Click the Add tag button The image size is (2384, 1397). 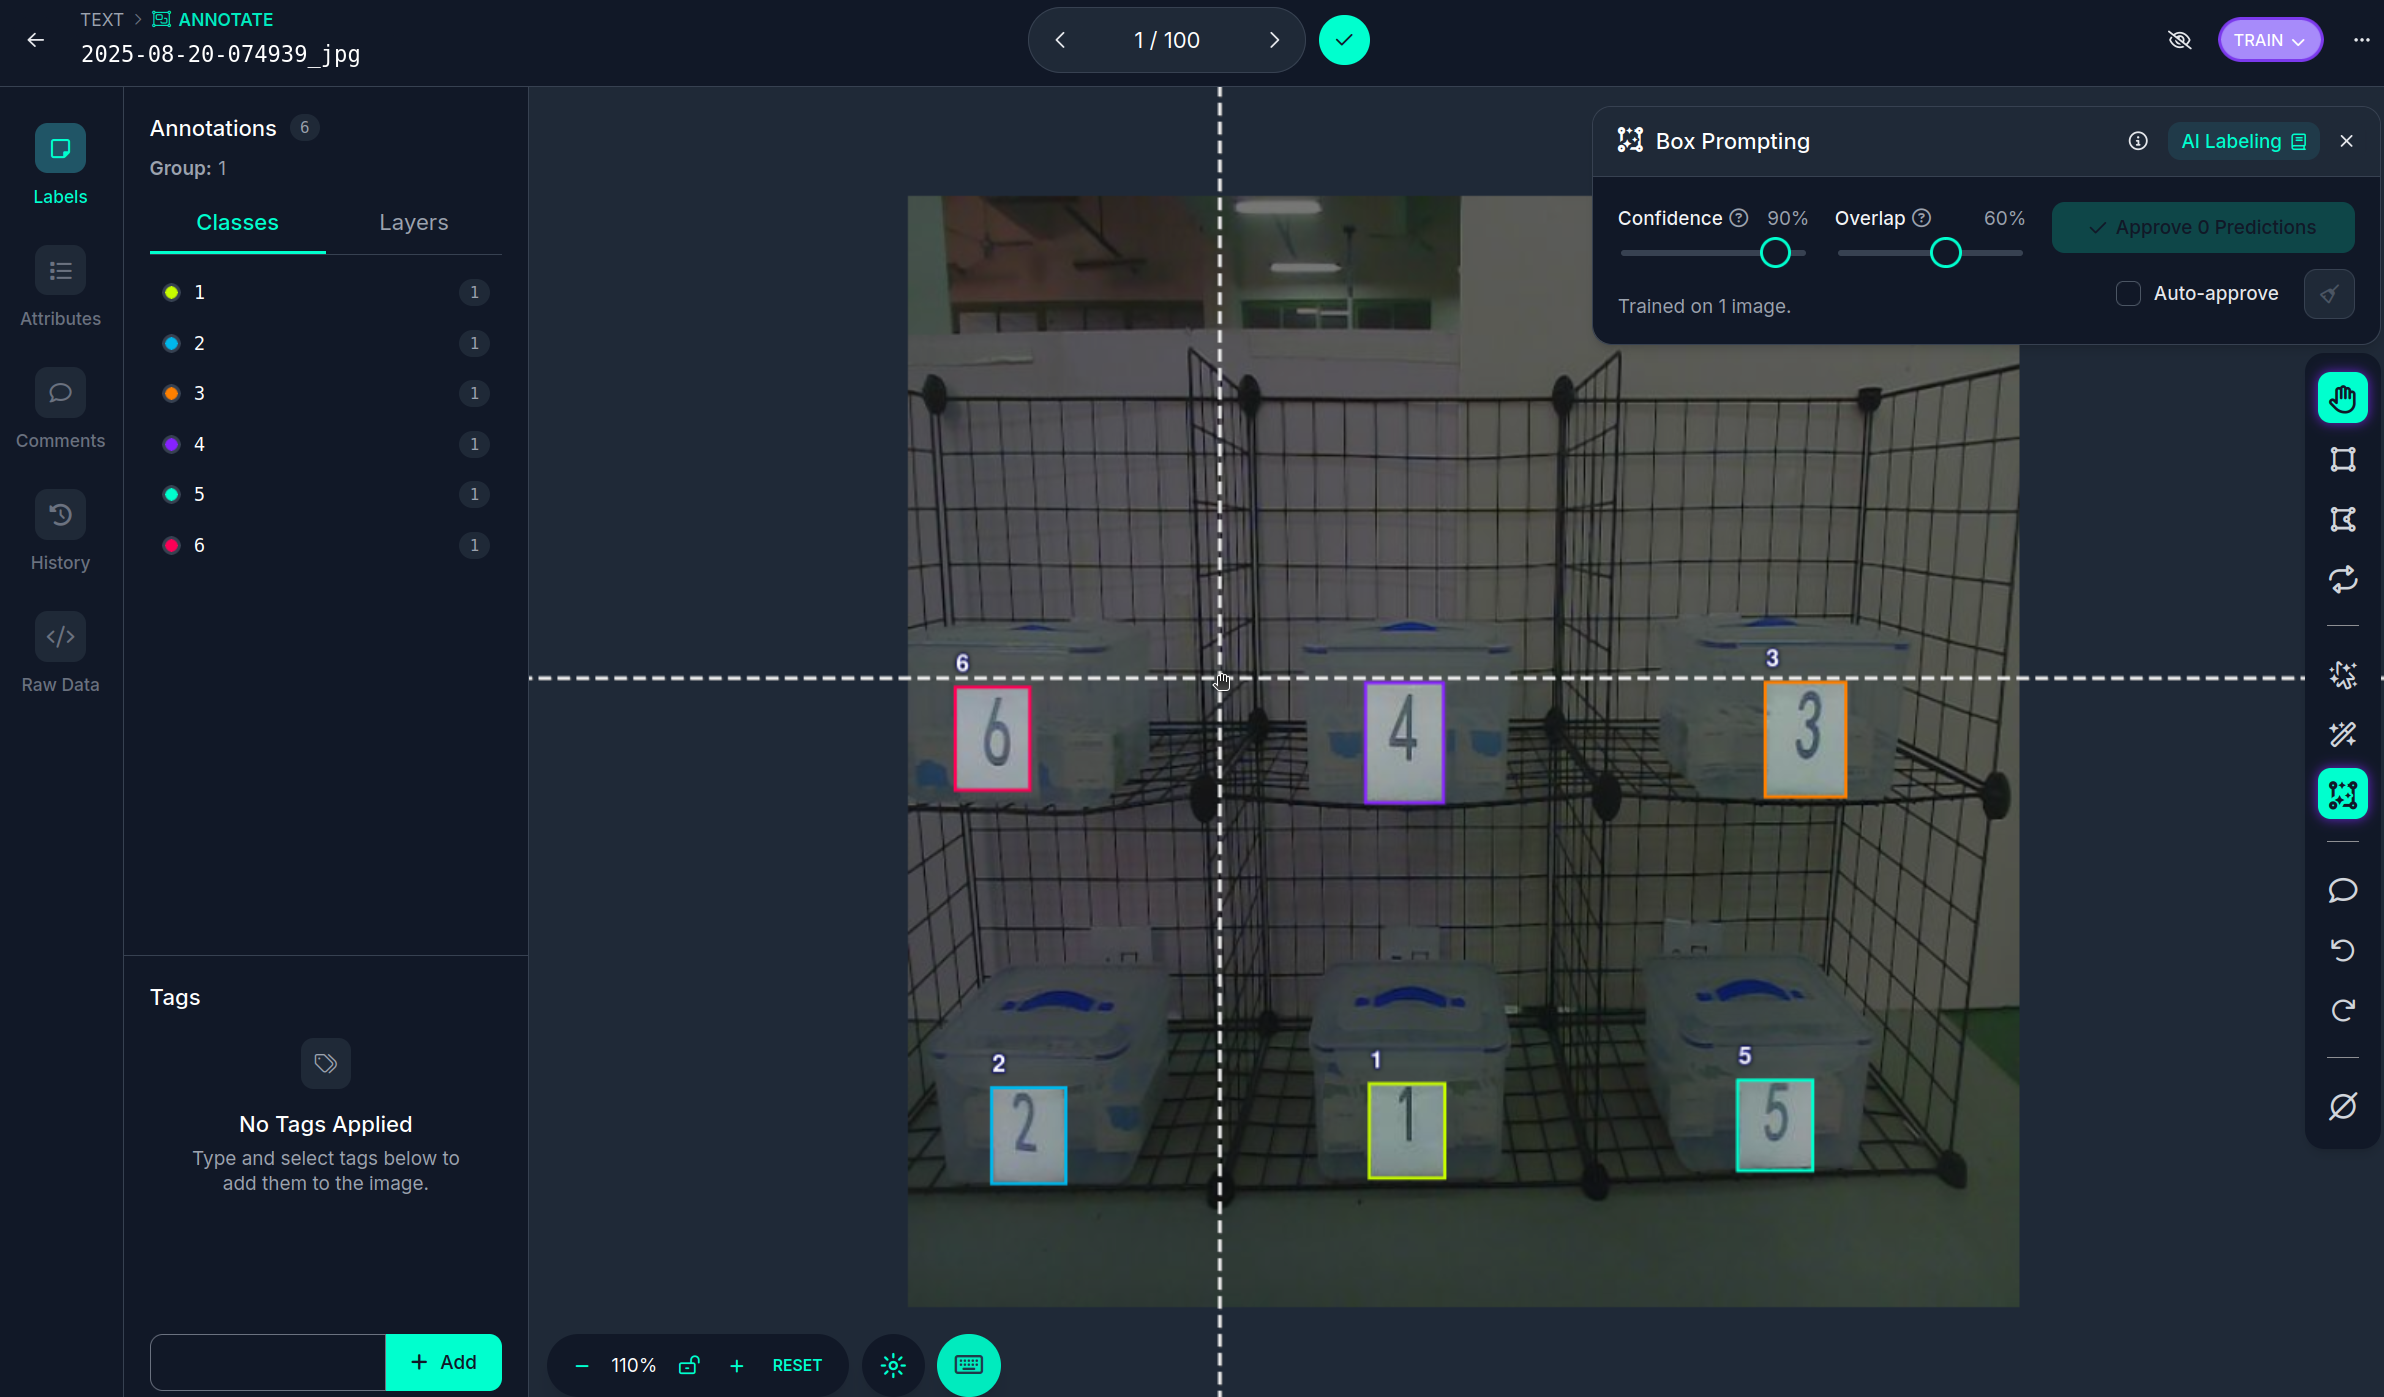(x=443, y=1362)
